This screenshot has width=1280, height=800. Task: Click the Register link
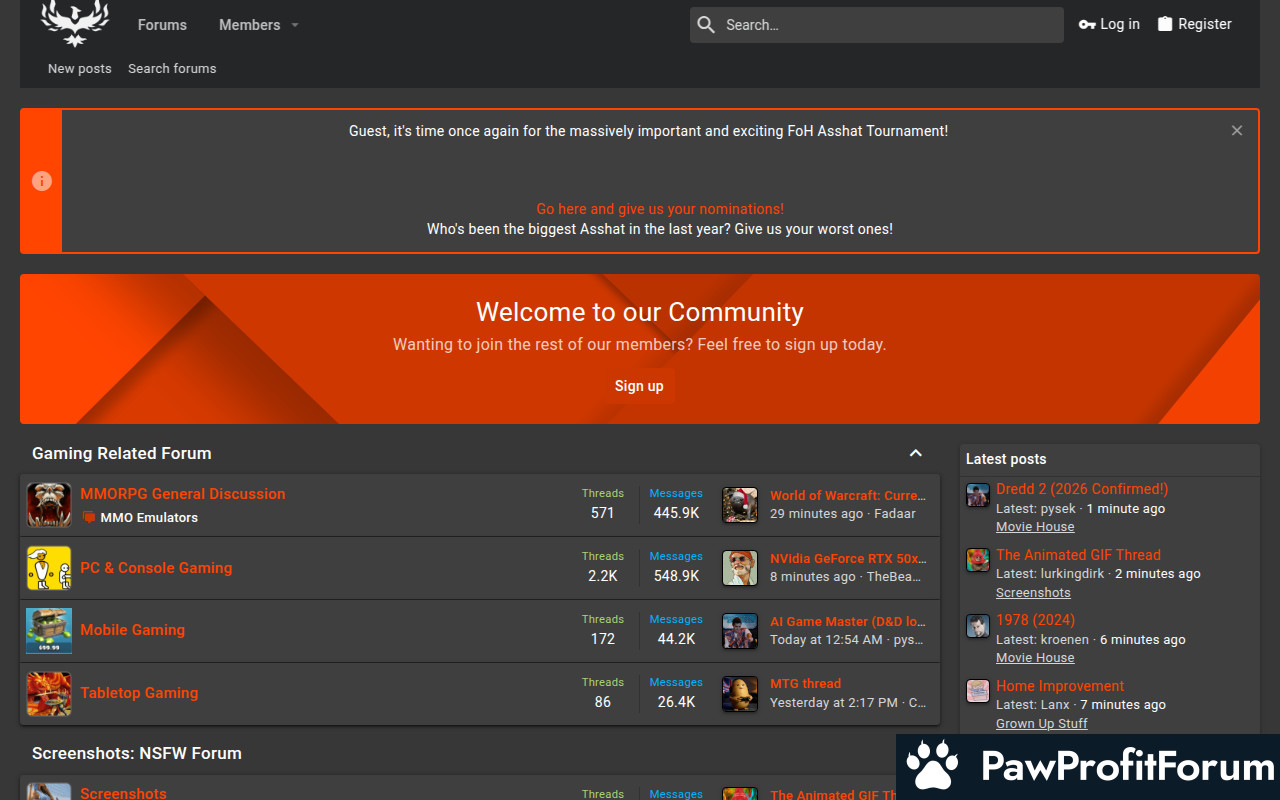click(x=1194, y=24)
